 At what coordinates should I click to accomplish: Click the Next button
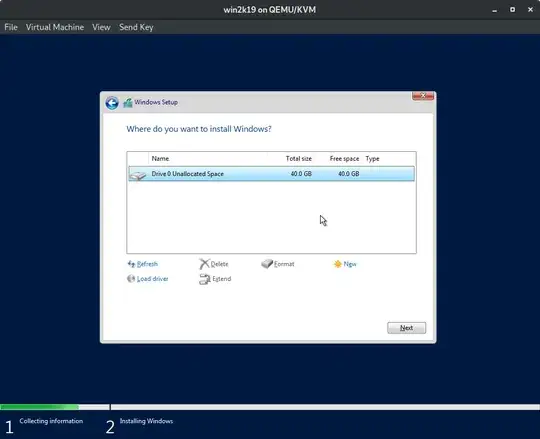click(x=406, y=328)
